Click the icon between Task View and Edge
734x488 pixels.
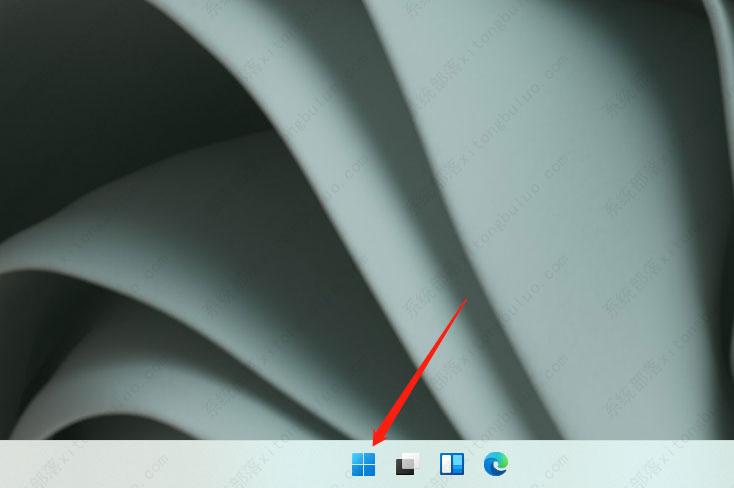click(452, 464)
